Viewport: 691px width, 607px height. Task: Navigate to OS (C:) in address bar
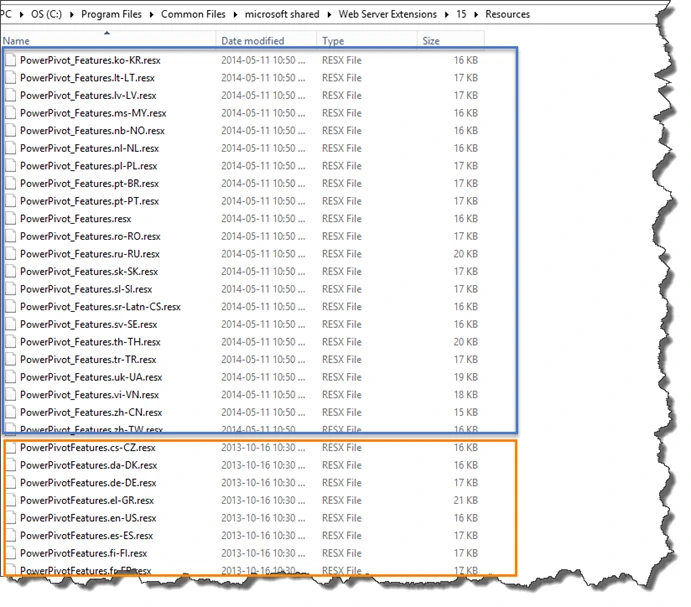tap(46, 15)
